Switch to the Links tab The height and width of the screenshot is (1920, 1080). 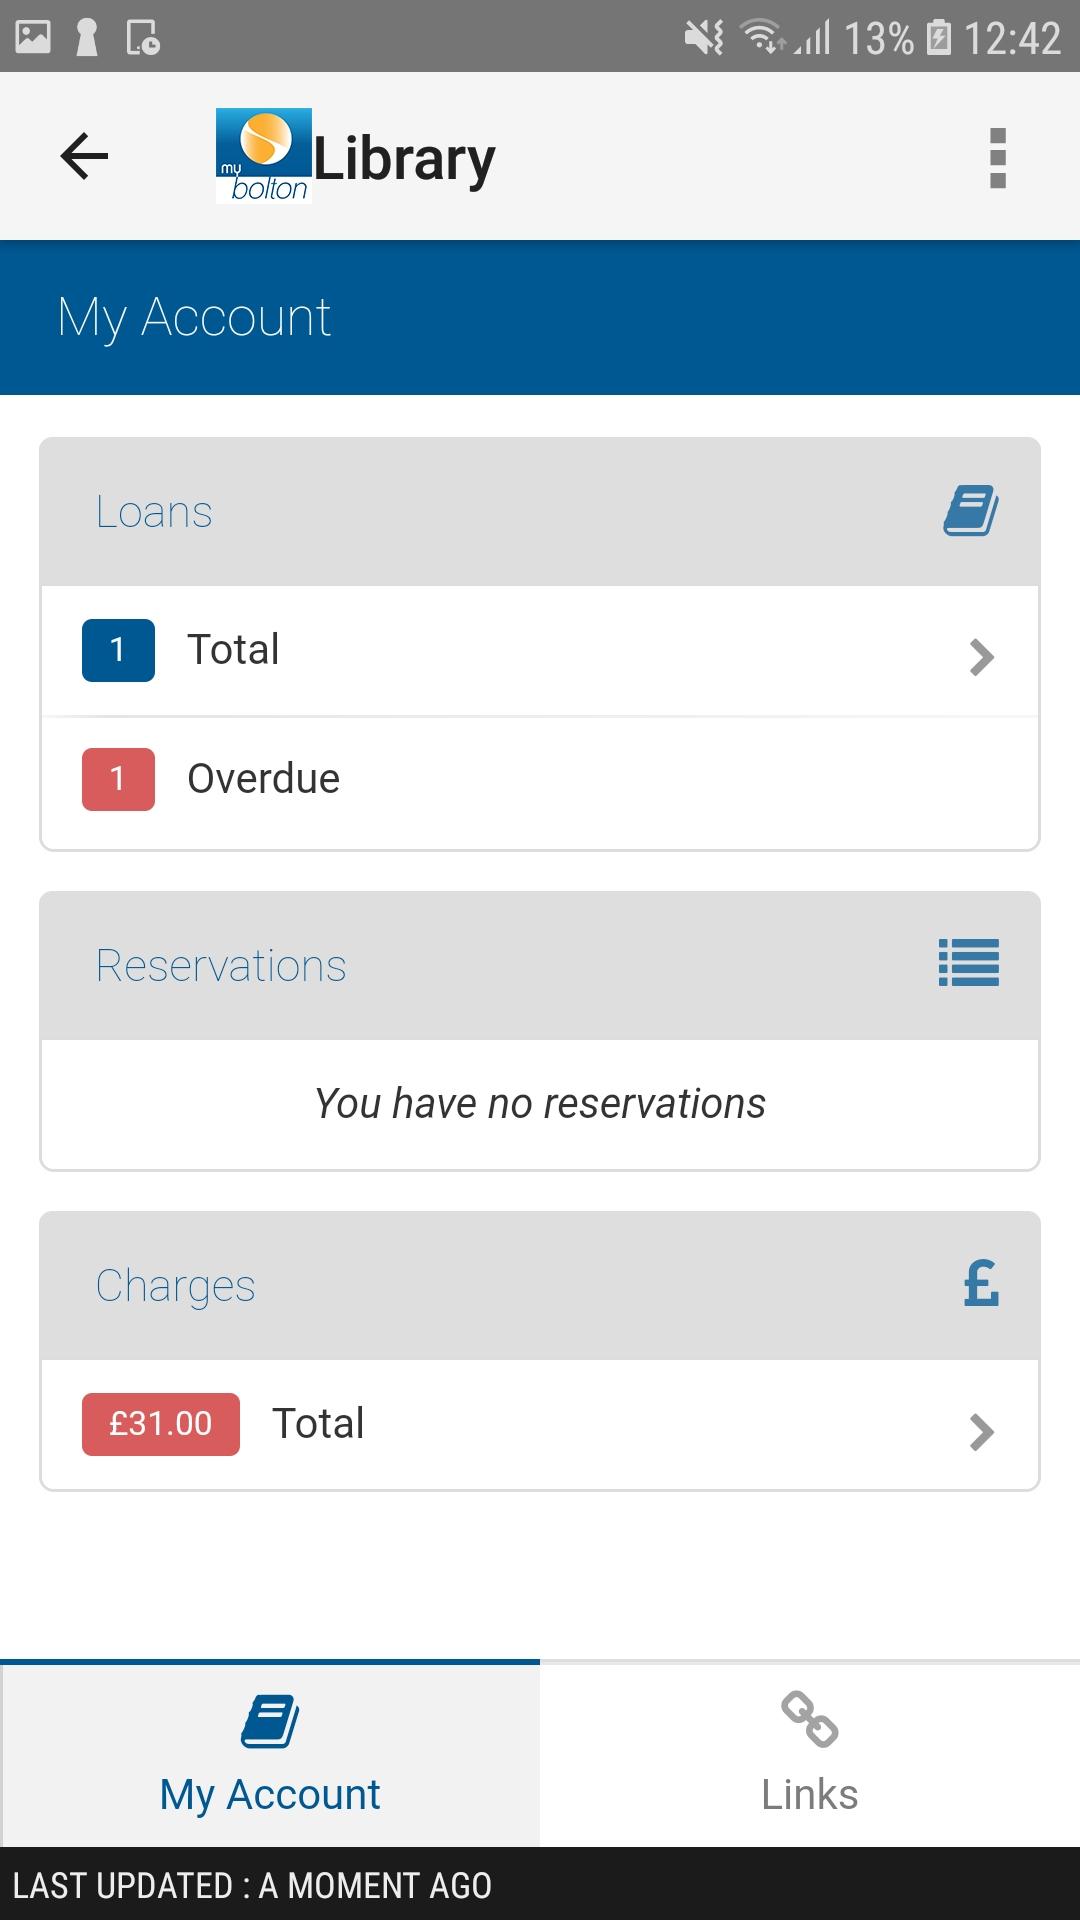[810, 1755]
